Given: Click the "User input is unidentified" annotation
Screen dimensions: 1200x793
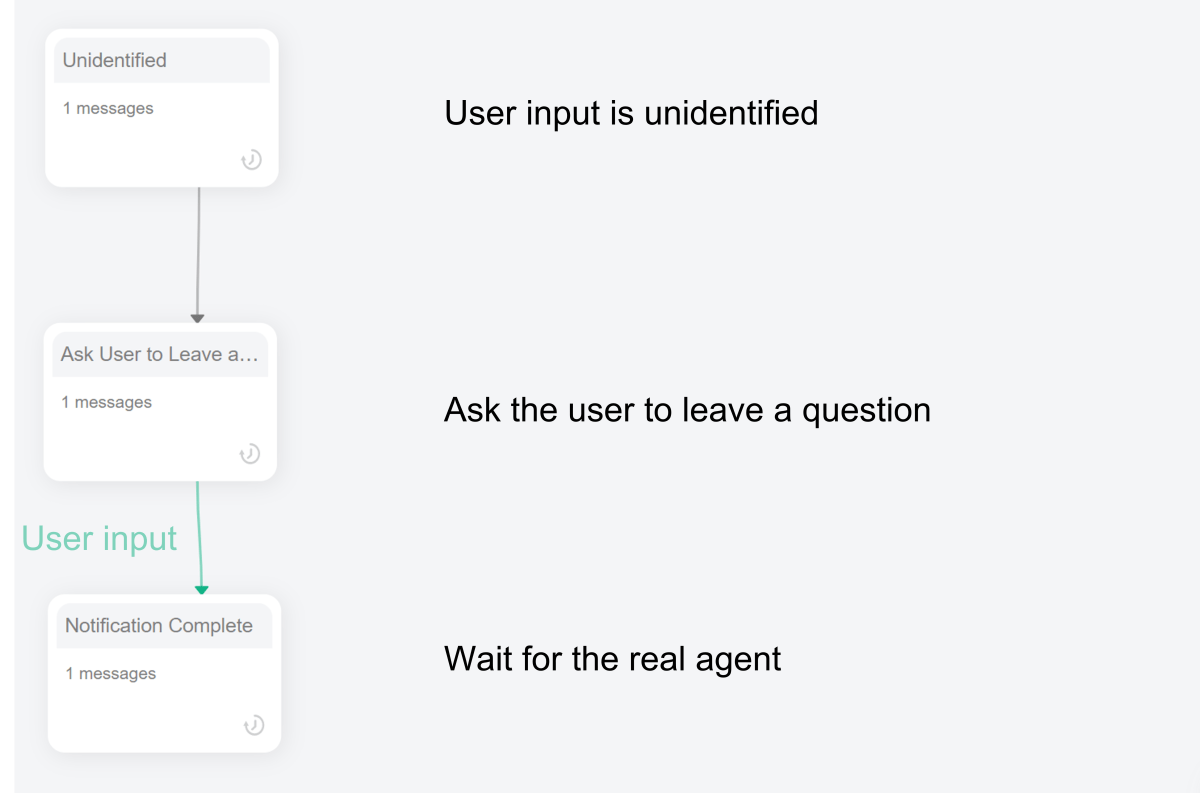Looking at the screenshot, I should pyautogui.click(x=631, y=113).
